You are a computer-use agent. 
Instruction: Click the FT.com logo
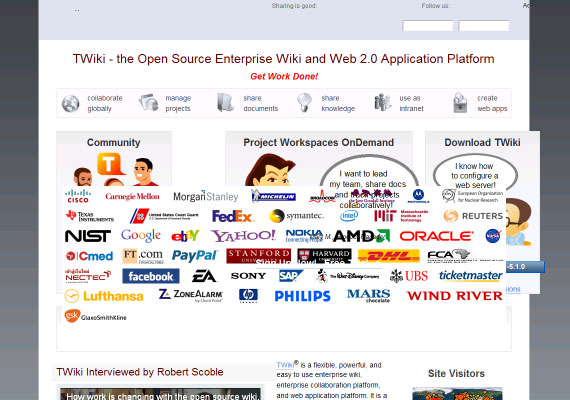(x=142, y=256)
